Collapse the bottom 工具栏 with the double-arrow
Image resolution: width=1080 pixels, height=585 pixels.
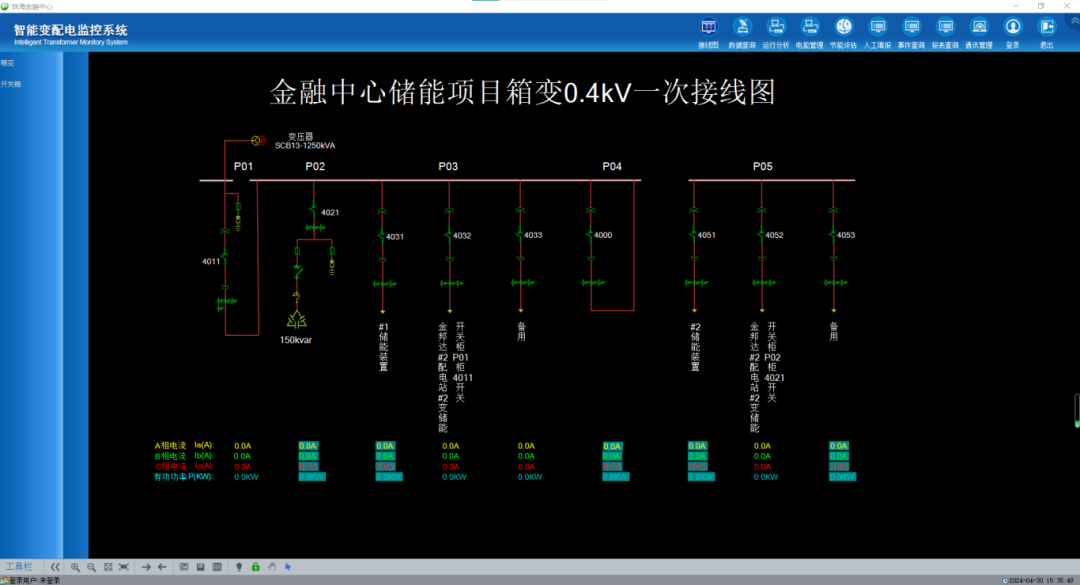point(55,567)
